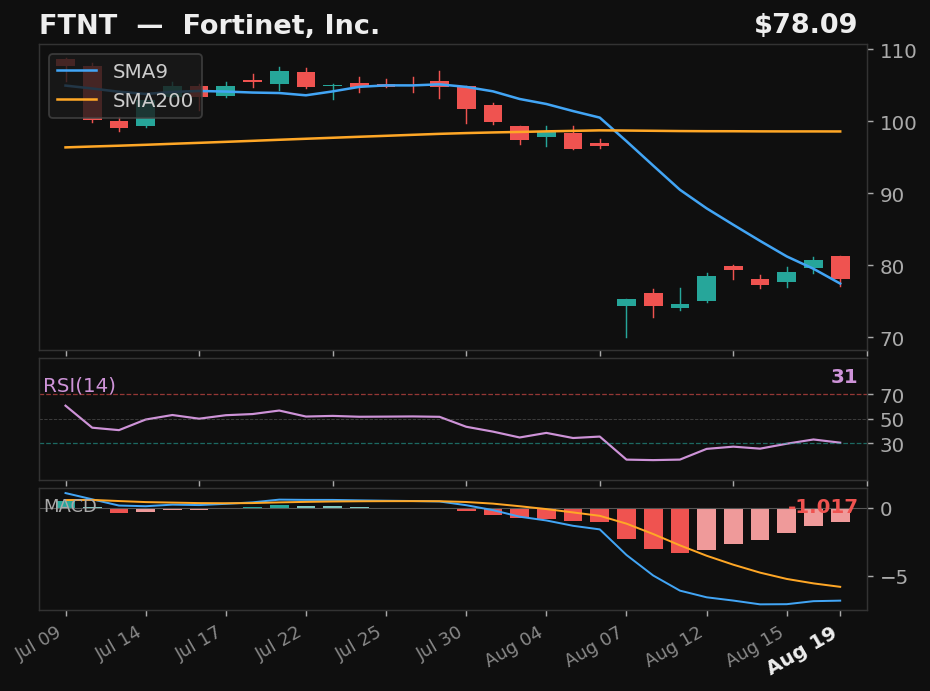Click the Aug 12 date label
This screenshot has height=691, width=930.
click(x=674, y=646)
